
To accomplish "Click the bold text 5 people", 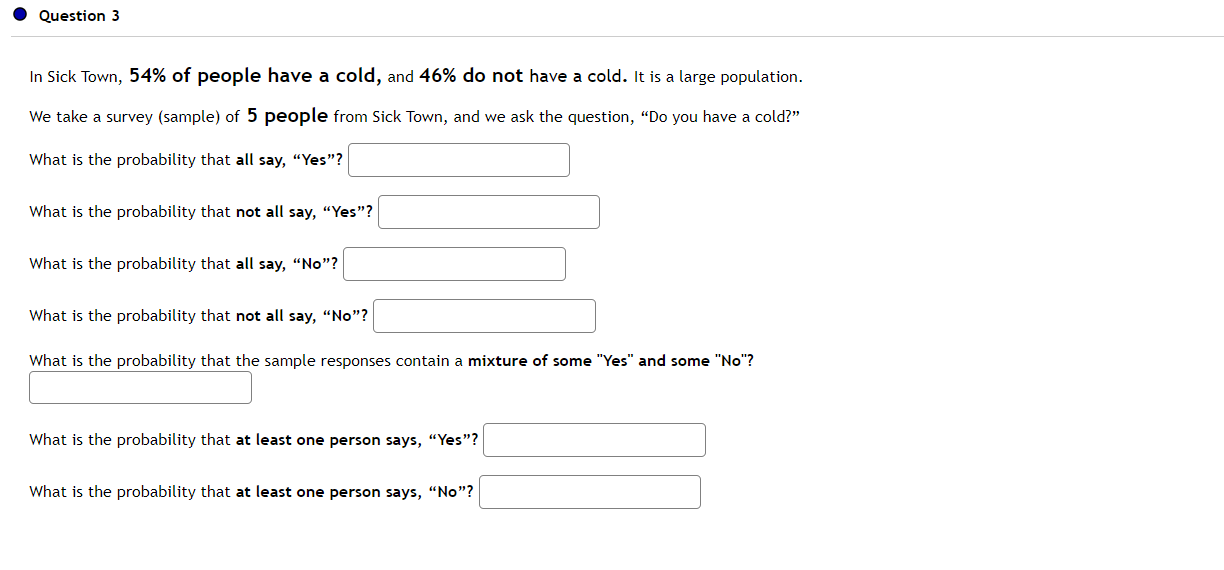I will pyautogui.click(x=288, y=116).
